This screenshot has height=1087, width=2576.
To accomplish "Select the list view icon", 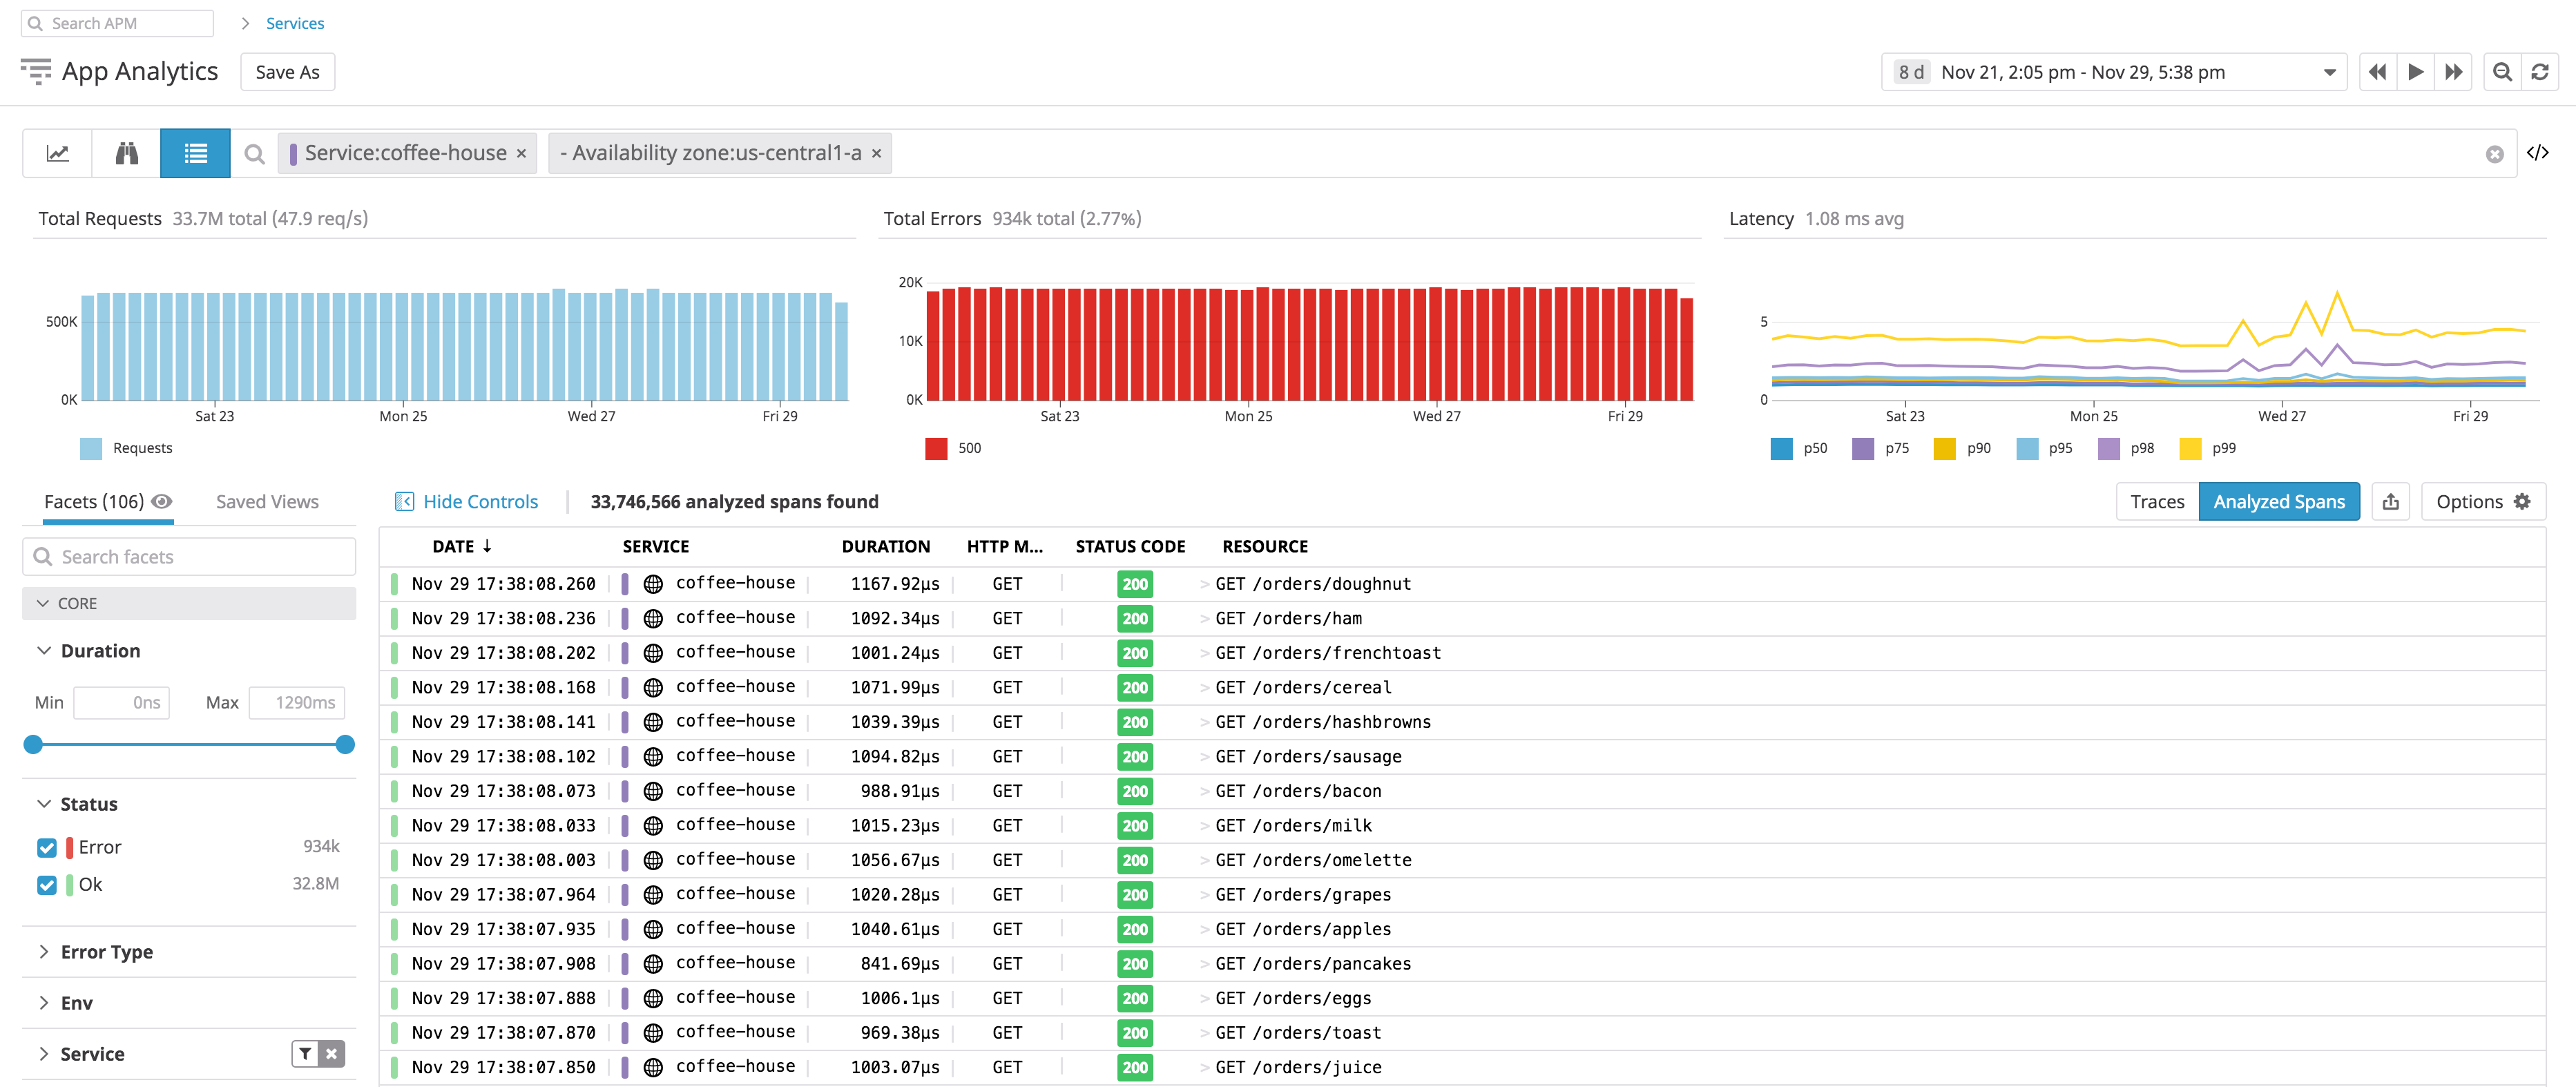I will (x=195, y=153).
